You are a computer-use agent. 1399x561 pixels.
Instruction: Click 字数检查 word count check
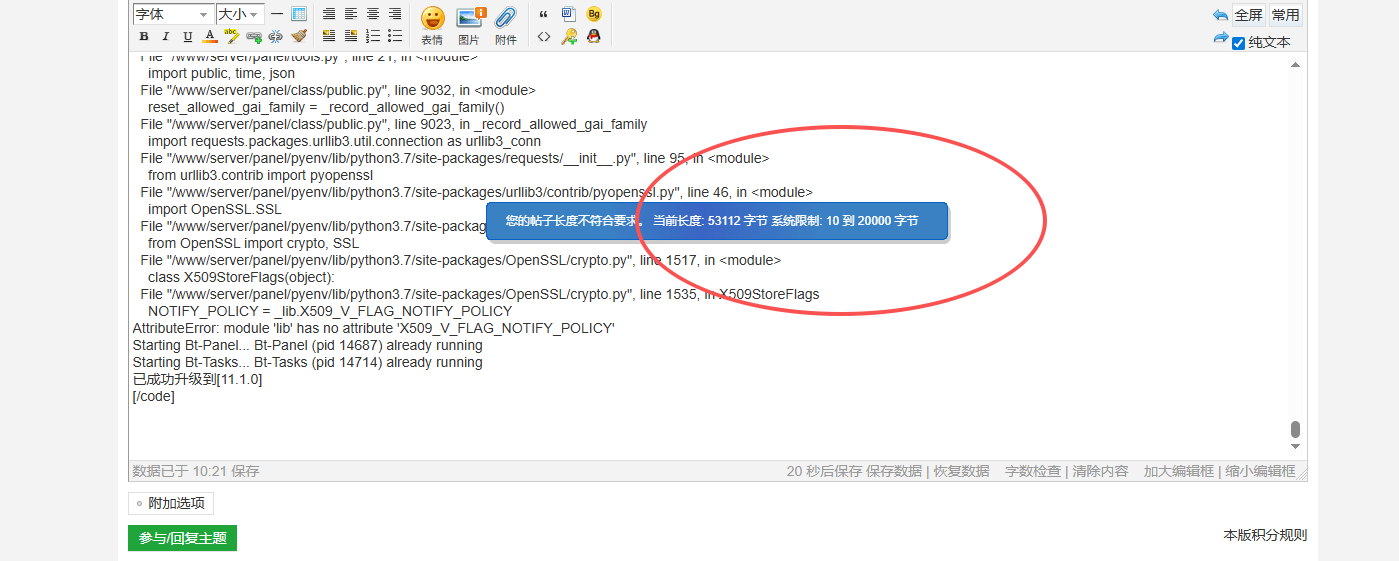click(x=1033, y=471)
